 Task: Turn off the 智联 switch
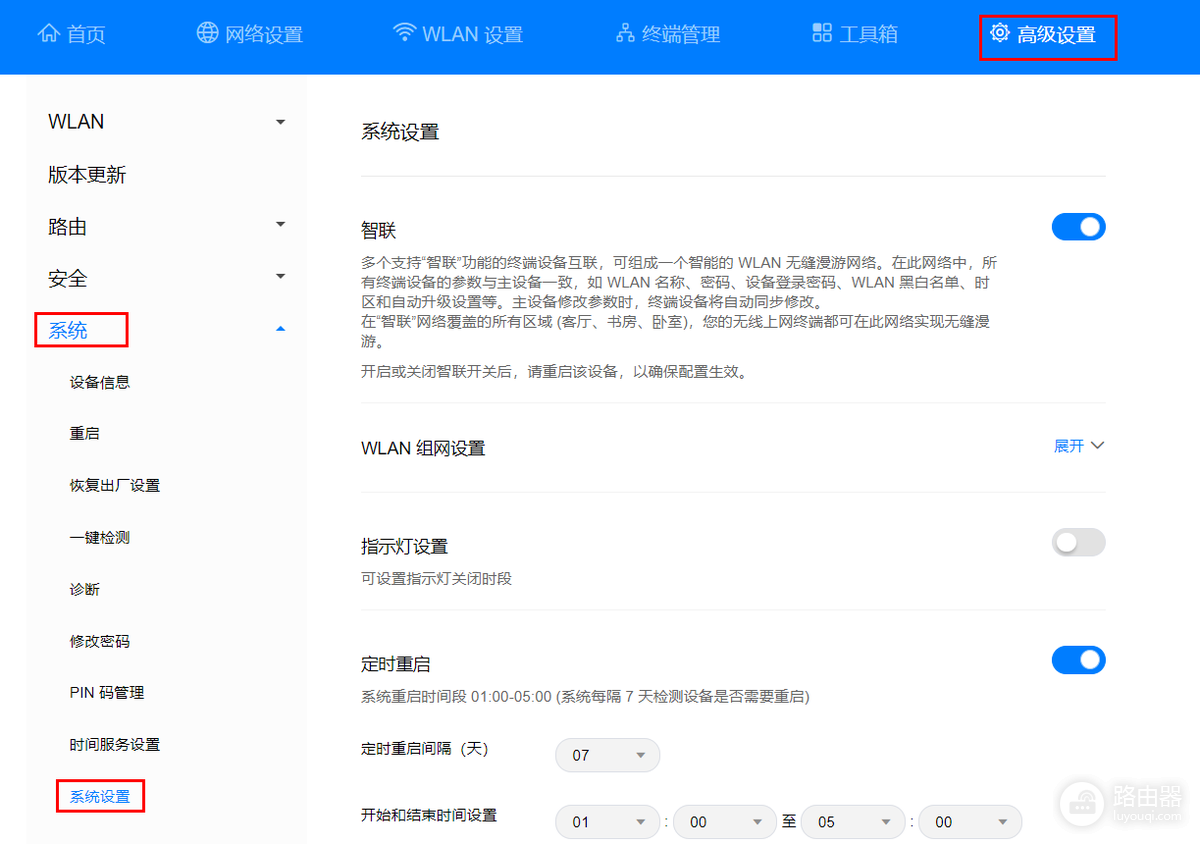pyautogui.click(x=1078, y=227)
